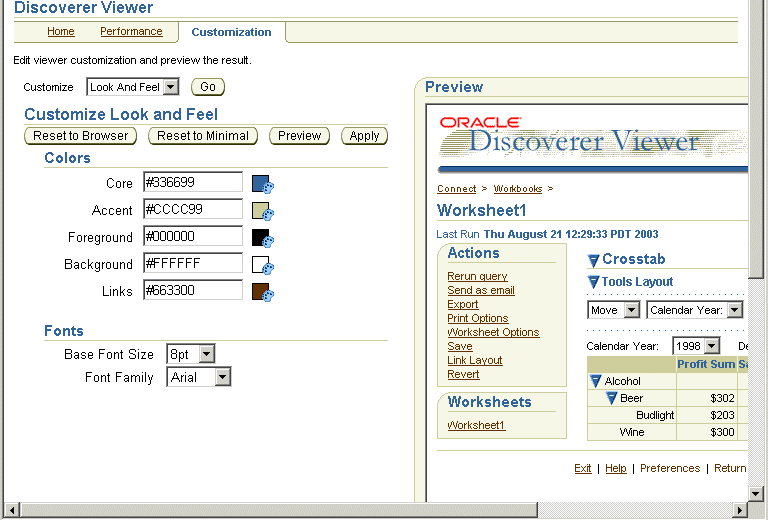Screen dimensions: 768x520
Task: Follow the Connect breadcrumb link
Action: tap(456, 189)
